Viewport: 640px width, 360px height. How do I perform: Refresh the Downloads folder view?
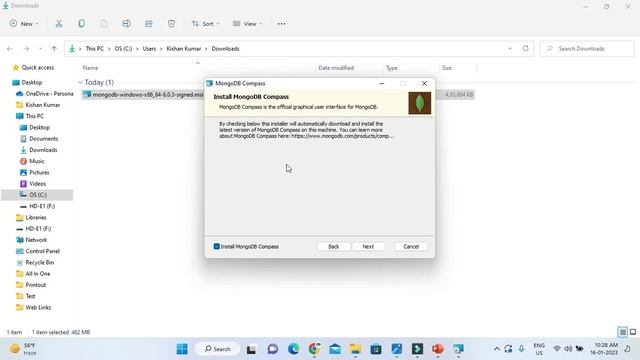pos(526,49)
